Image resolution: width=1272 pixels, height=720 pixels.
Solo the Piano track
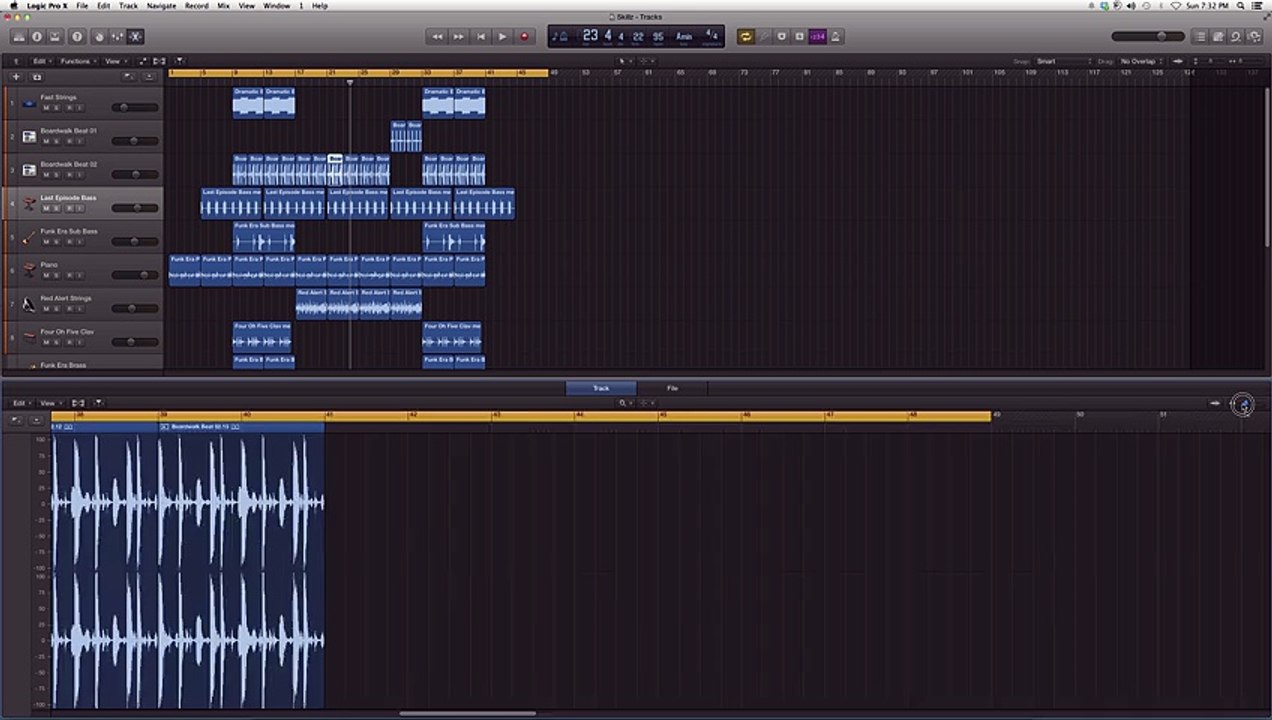point(56,275)
